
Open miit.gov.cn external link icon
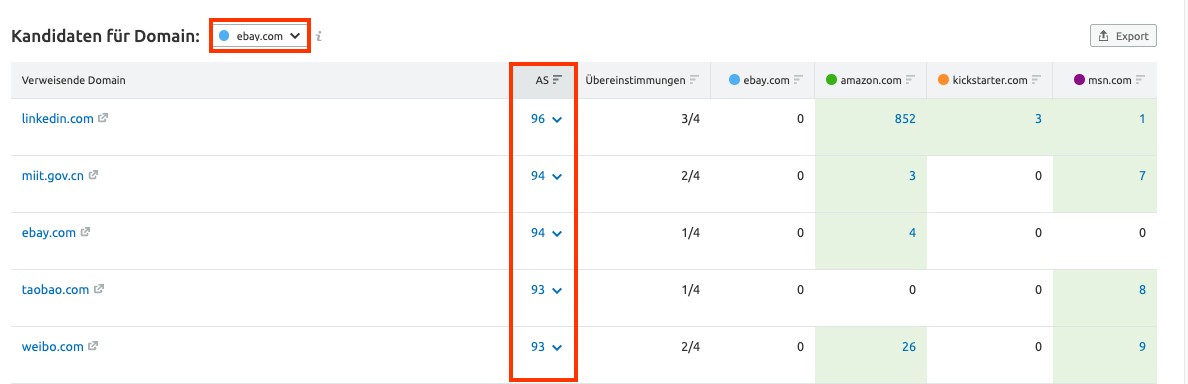click(x=93, y=175)
